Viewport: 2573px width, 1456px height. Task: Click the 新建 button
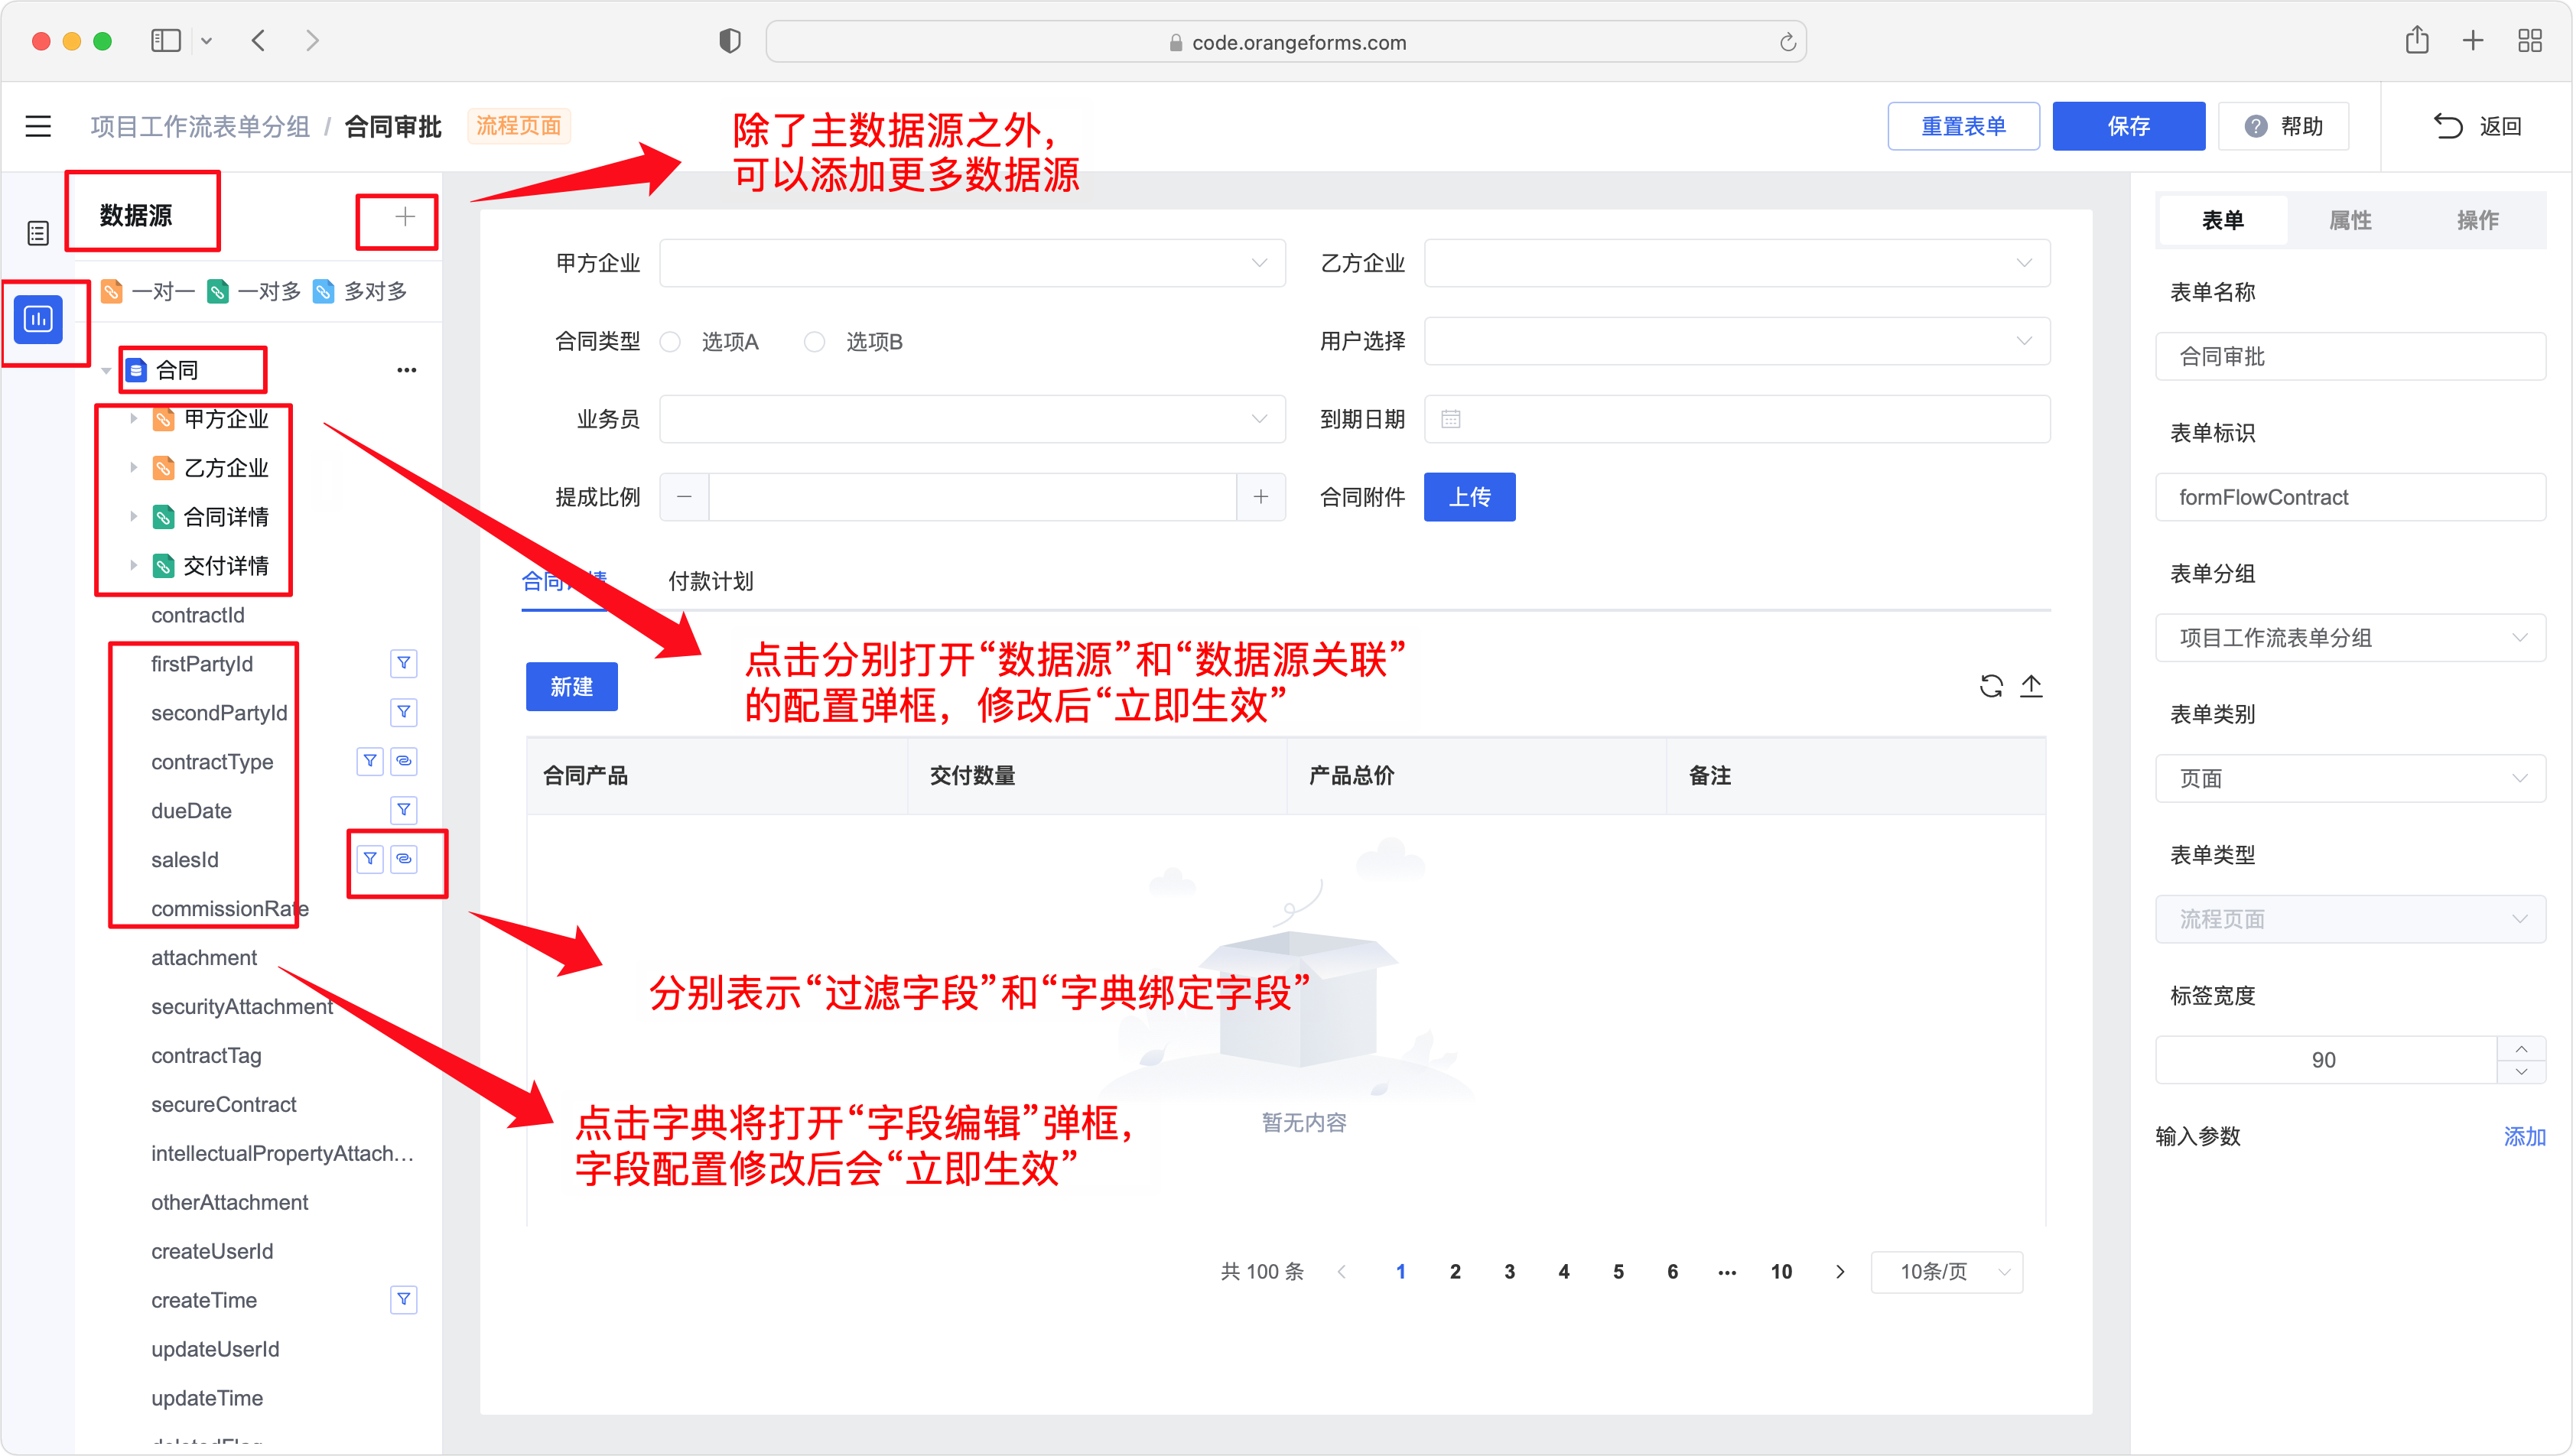click(x=571, y=687)
